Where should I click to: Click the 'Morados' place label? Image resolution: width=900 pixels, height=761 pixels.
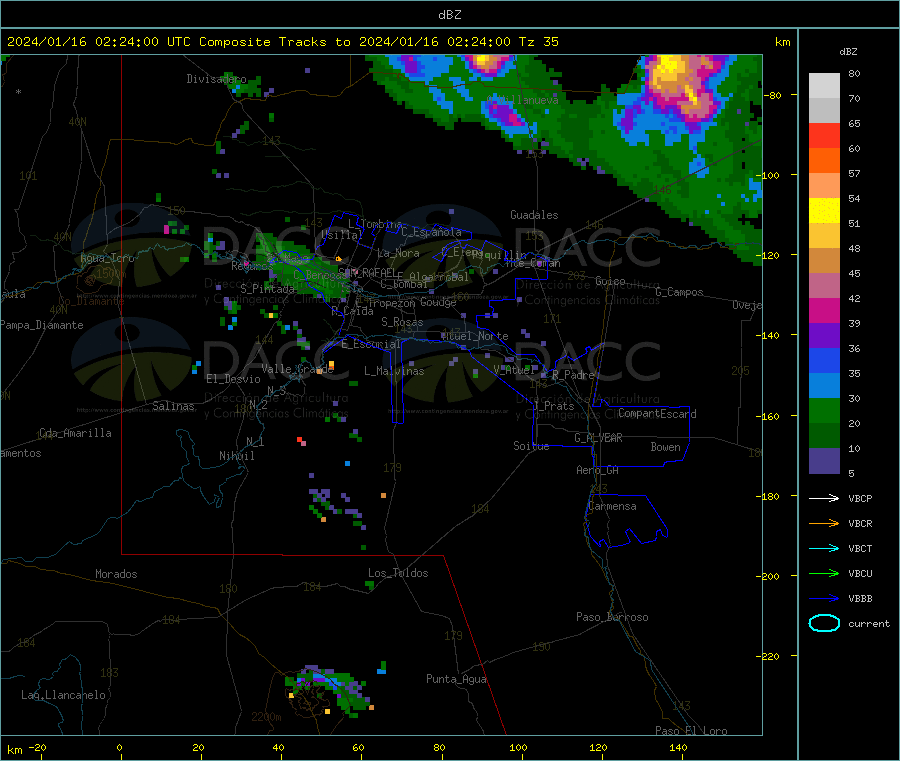(x=116, y=574)
